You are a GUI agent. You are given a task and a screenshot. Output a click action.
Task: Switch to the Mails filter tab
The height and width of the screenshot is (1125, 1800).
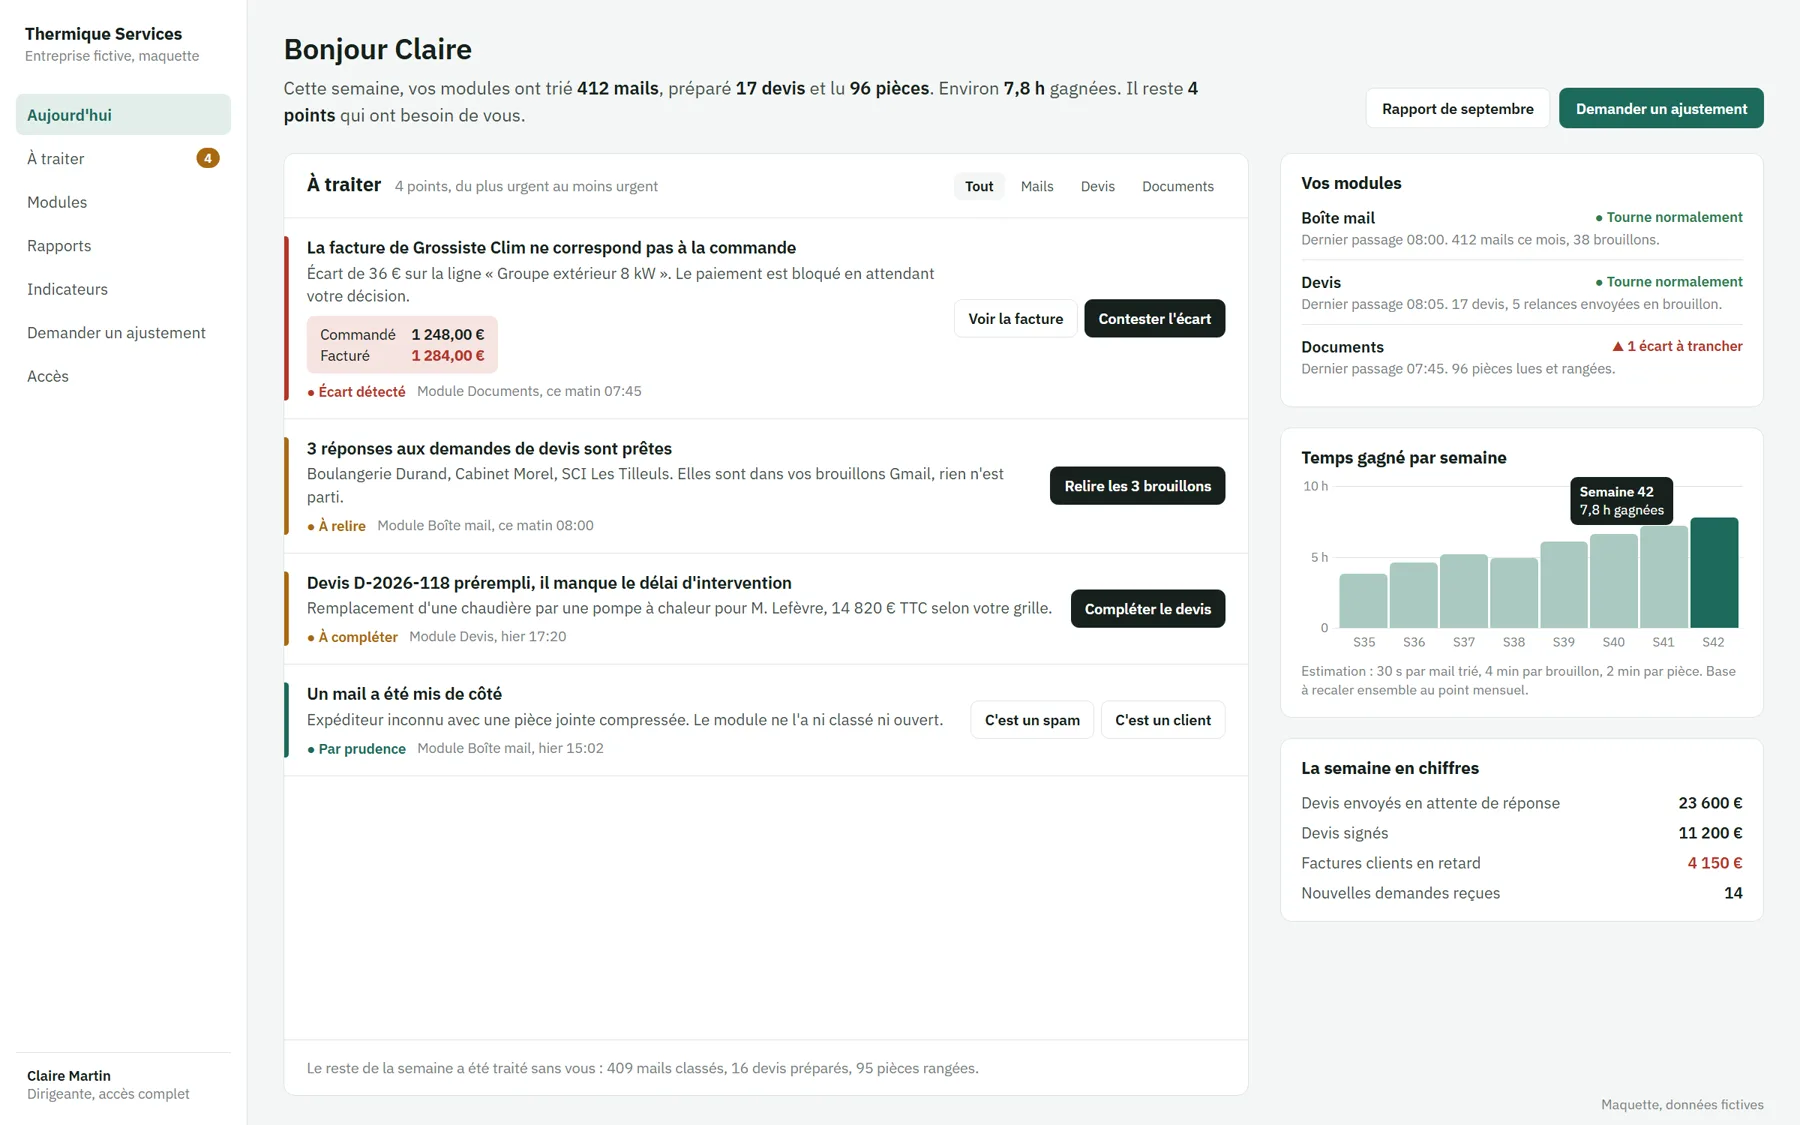pyautogui.click(x=1037, y=186)
